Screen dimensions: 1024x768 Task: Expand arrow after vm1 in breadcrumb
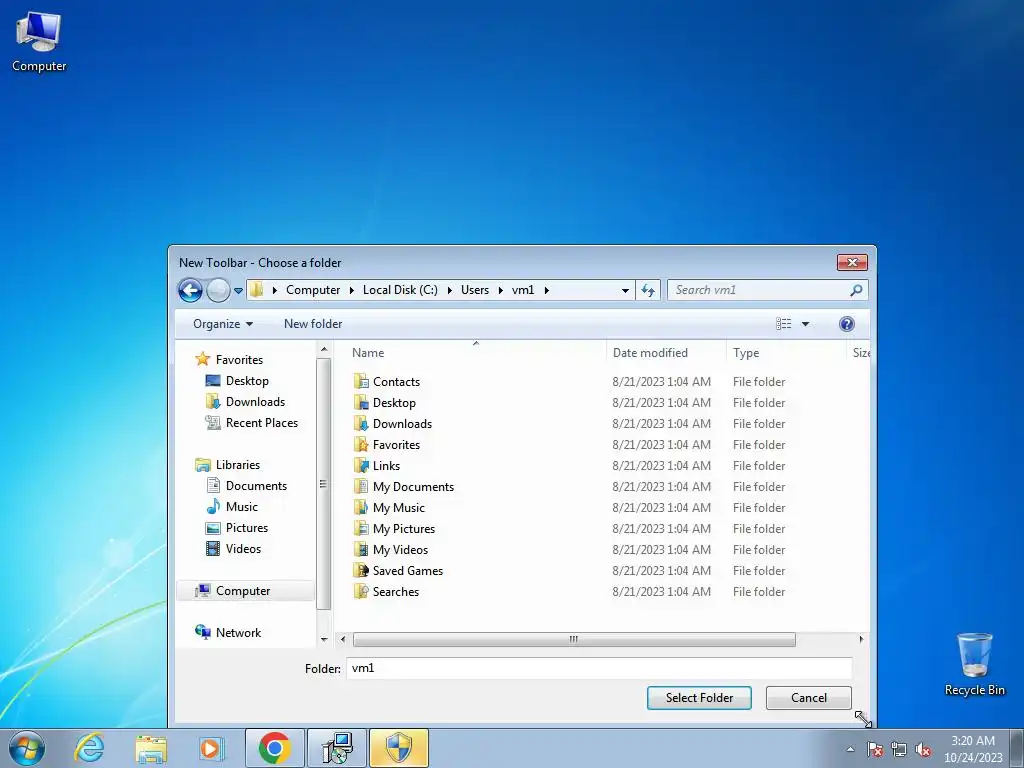click(x=546, y=290)
